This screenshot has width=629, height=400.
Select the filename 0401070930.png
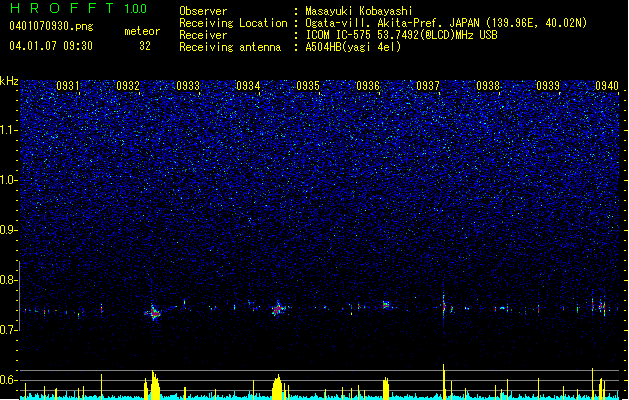pyautogui.click(x=51, y=26)
